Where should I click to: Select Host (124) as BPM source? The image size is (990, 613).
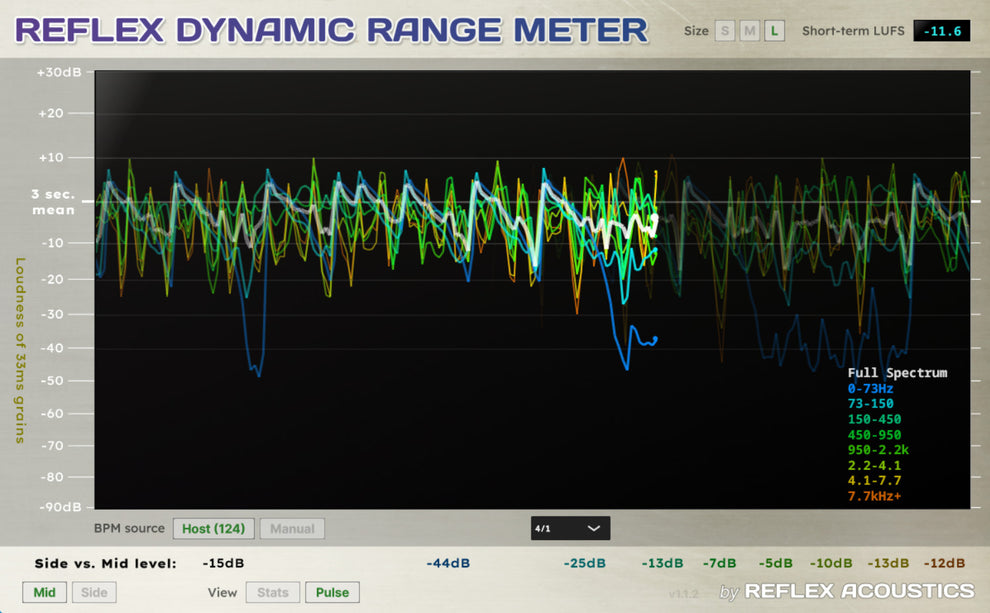pyautogui.click(x=213, y=528)
